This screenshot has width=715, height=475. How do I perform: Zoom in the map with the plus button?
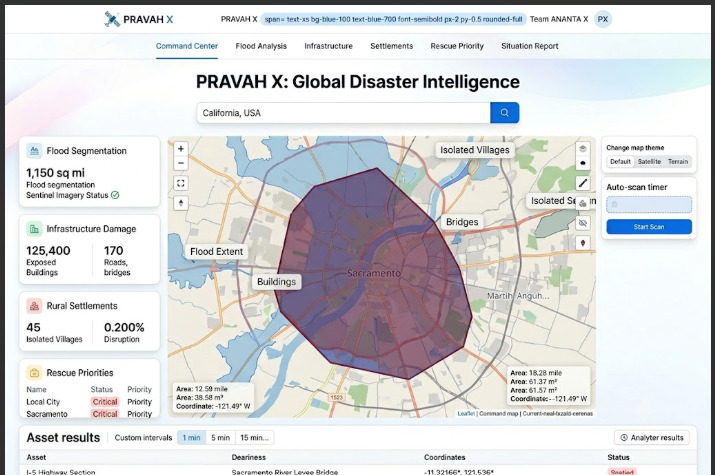tap(181, 149)
